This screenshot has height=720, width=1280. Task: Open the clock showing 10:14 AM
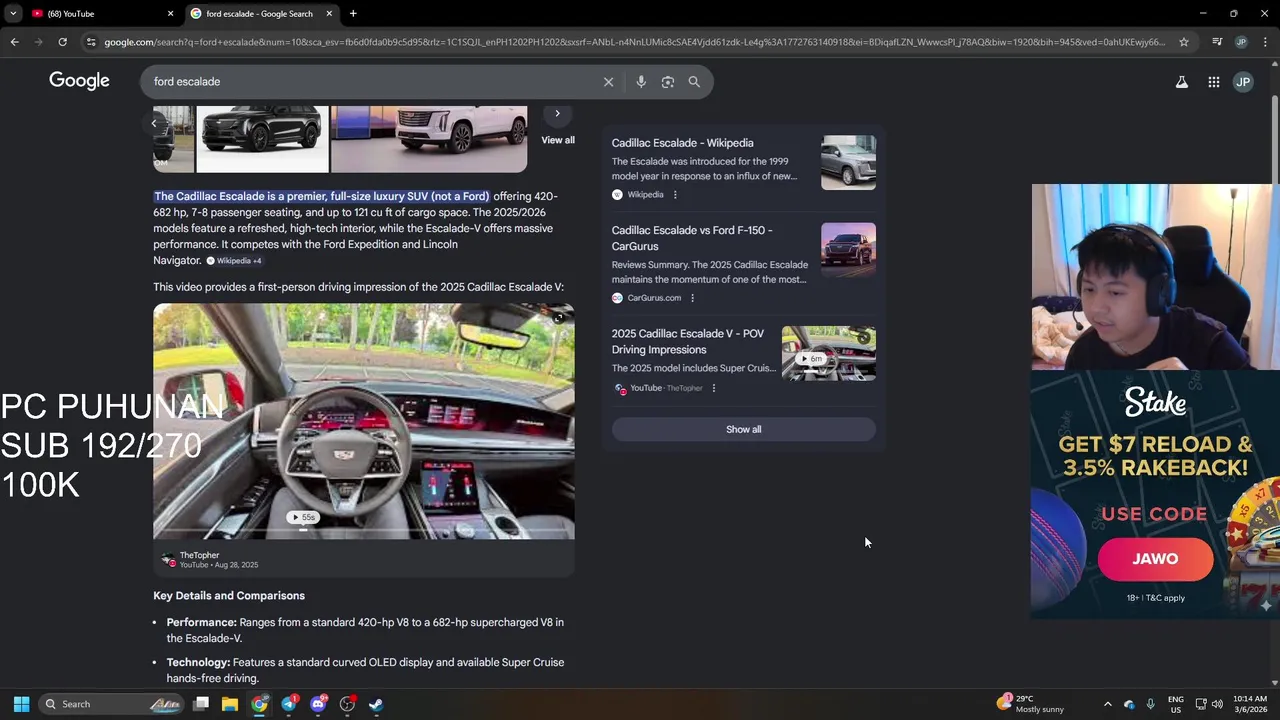point(1250,704)
